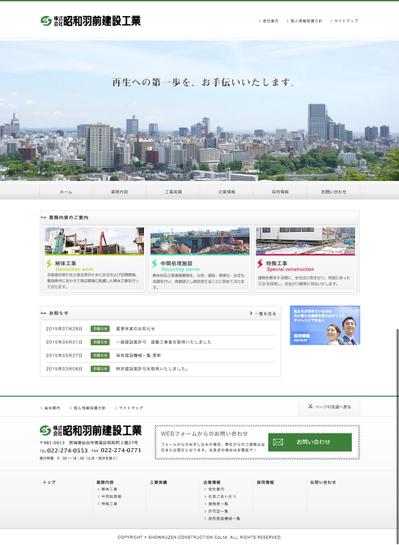This screenshot has height=545, width=399.
Task: Click 工事実績 in the footer sitemap
Action: click(158, 482)
